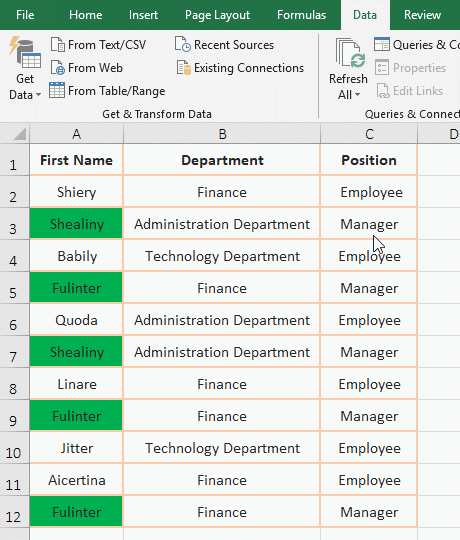Screen dimensions: 460x540
Task: Select column A header
Action: click(x=76, y=134)
